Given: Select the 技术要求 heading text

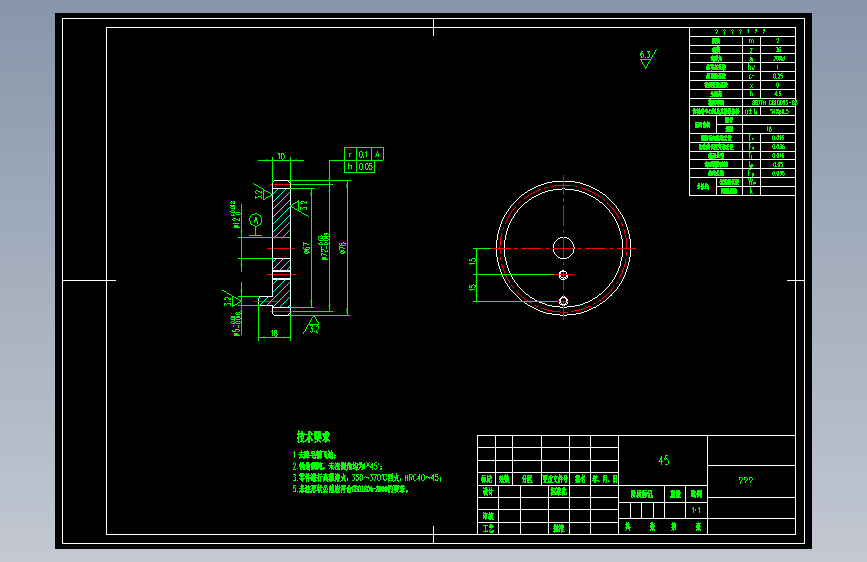Looking at the screenshot, I should [x=314, y=437].
